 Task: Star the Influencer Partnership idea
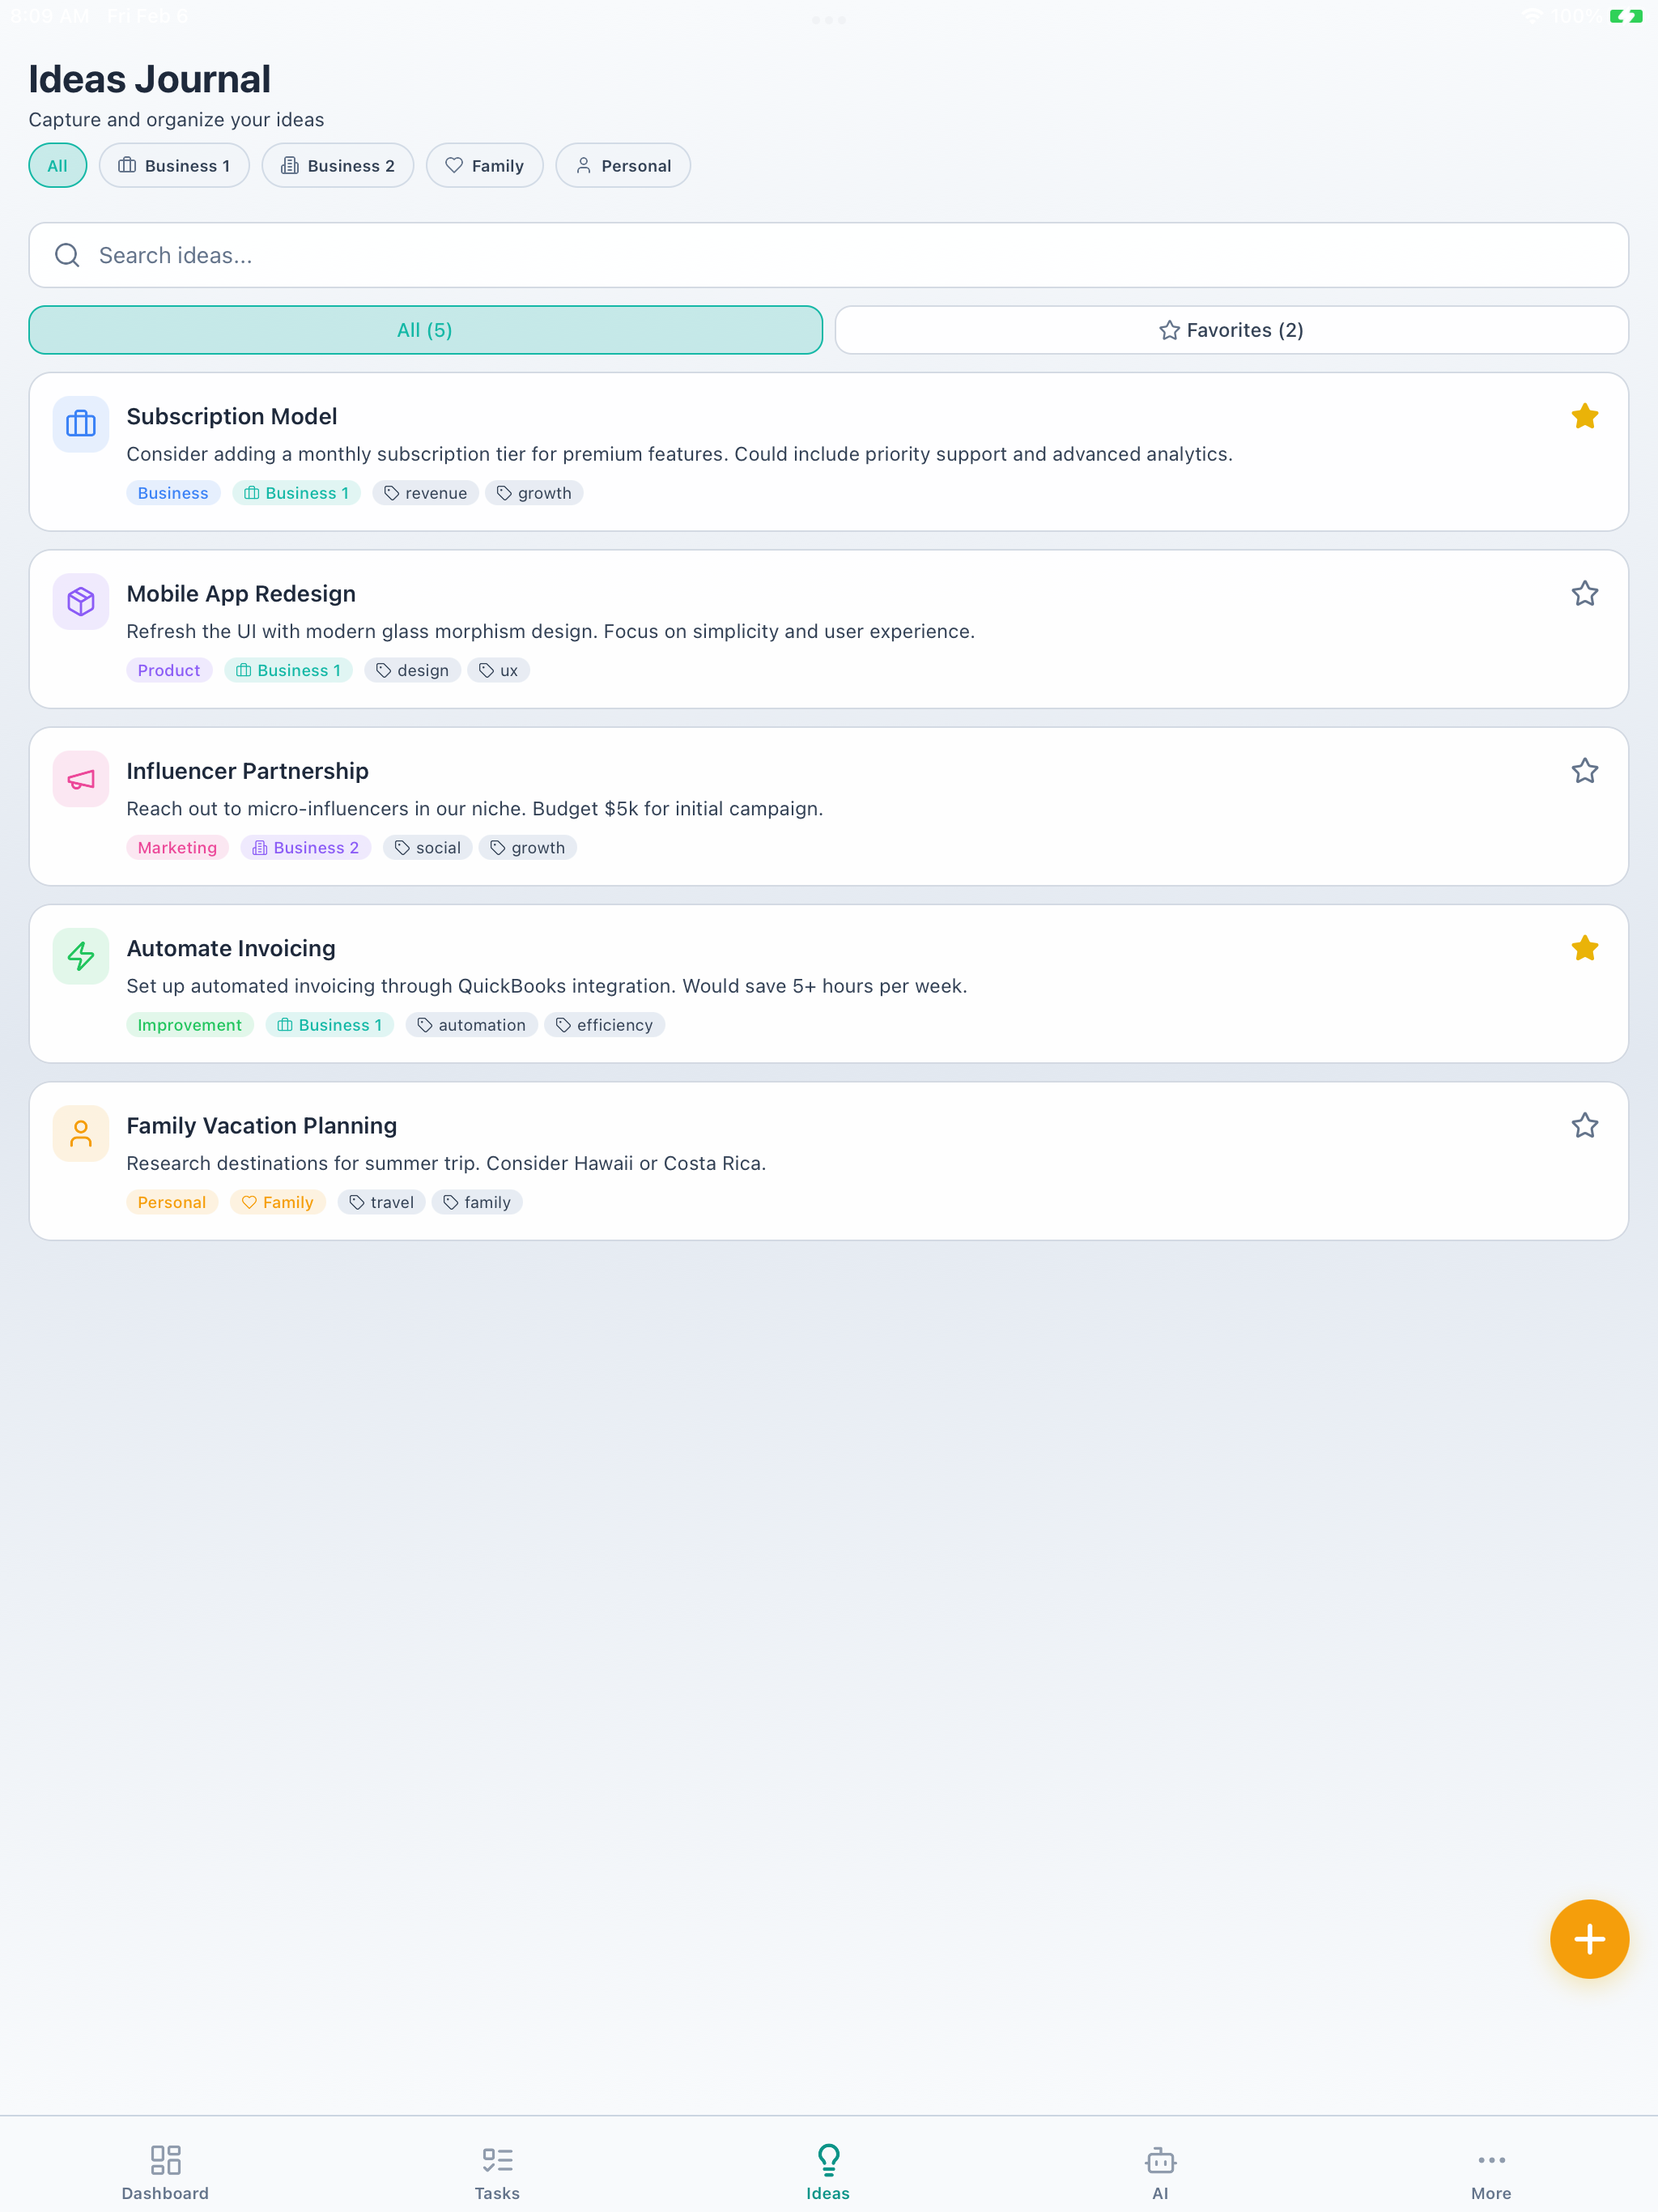pos(1584,770)
